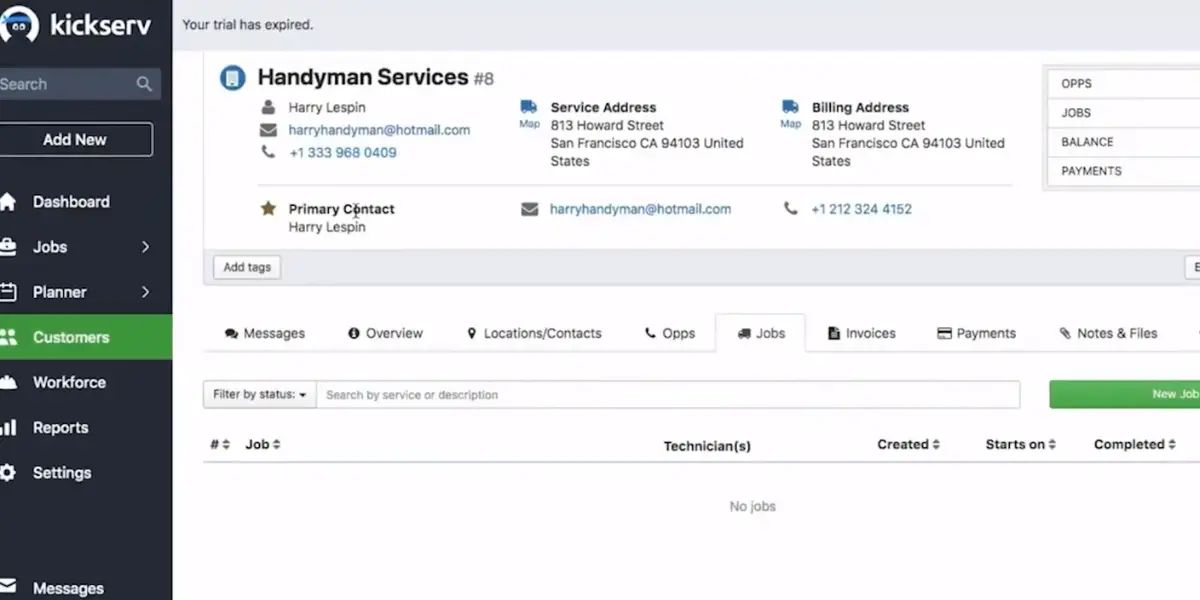Viewport: 1200px width, 600px height.
Task: Open the Filter by status dropdown
Action: pyautogui.click(x=260, y=394)
